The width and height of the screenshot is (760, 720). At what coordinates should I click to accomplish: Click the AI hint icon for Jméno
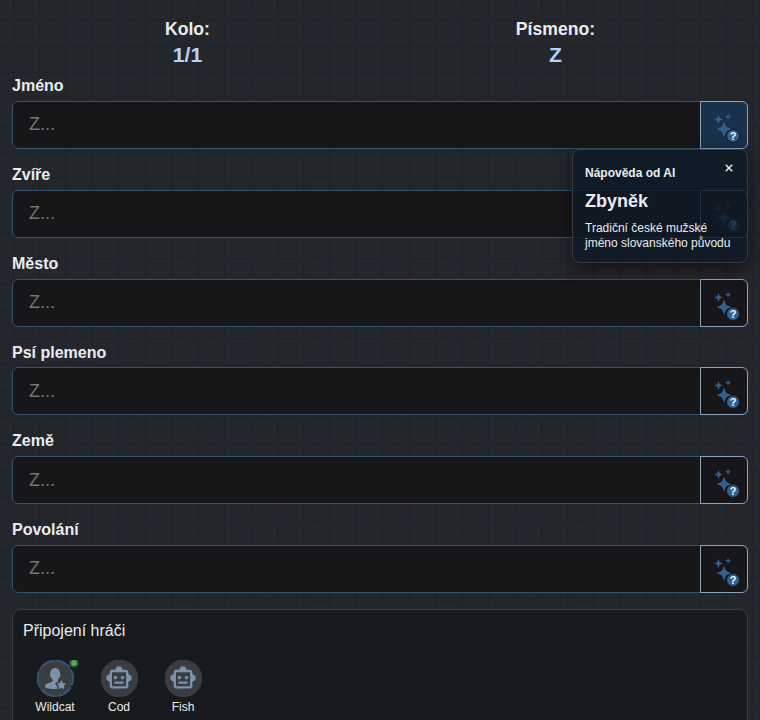point(724,125)
